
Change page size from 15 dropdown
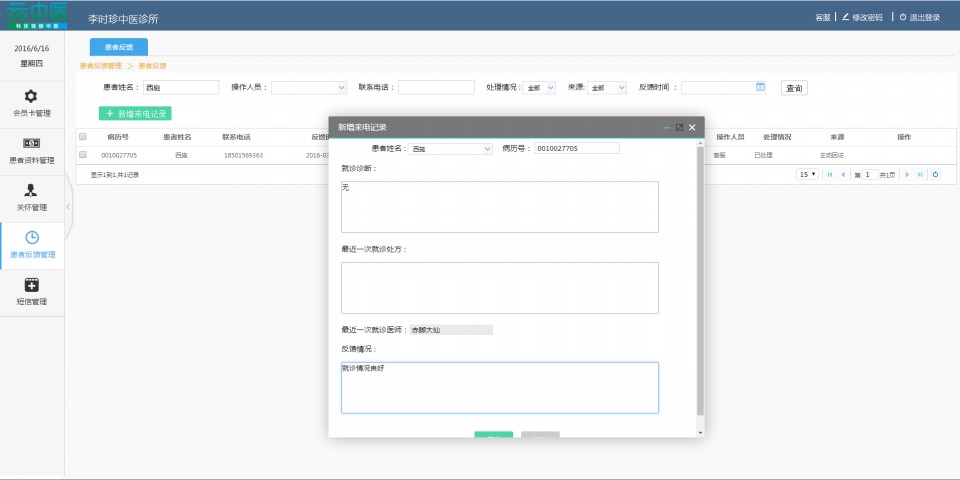[x=807, y=174]
